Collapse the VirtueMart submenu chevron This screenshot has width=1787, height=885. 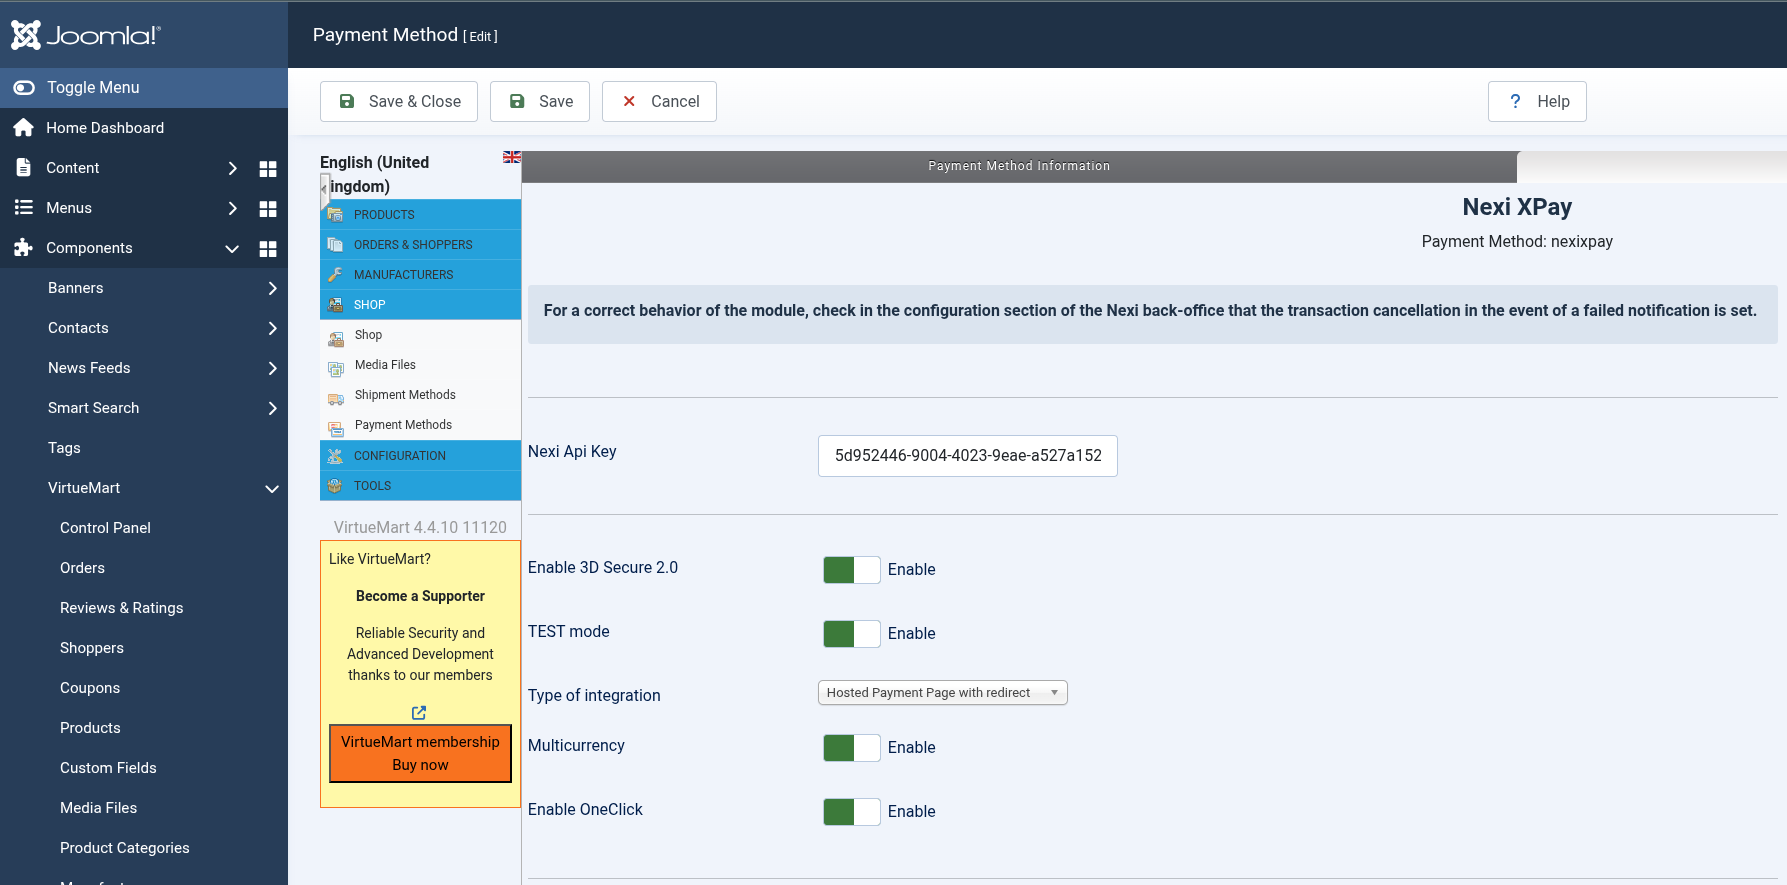click(272, 489)
